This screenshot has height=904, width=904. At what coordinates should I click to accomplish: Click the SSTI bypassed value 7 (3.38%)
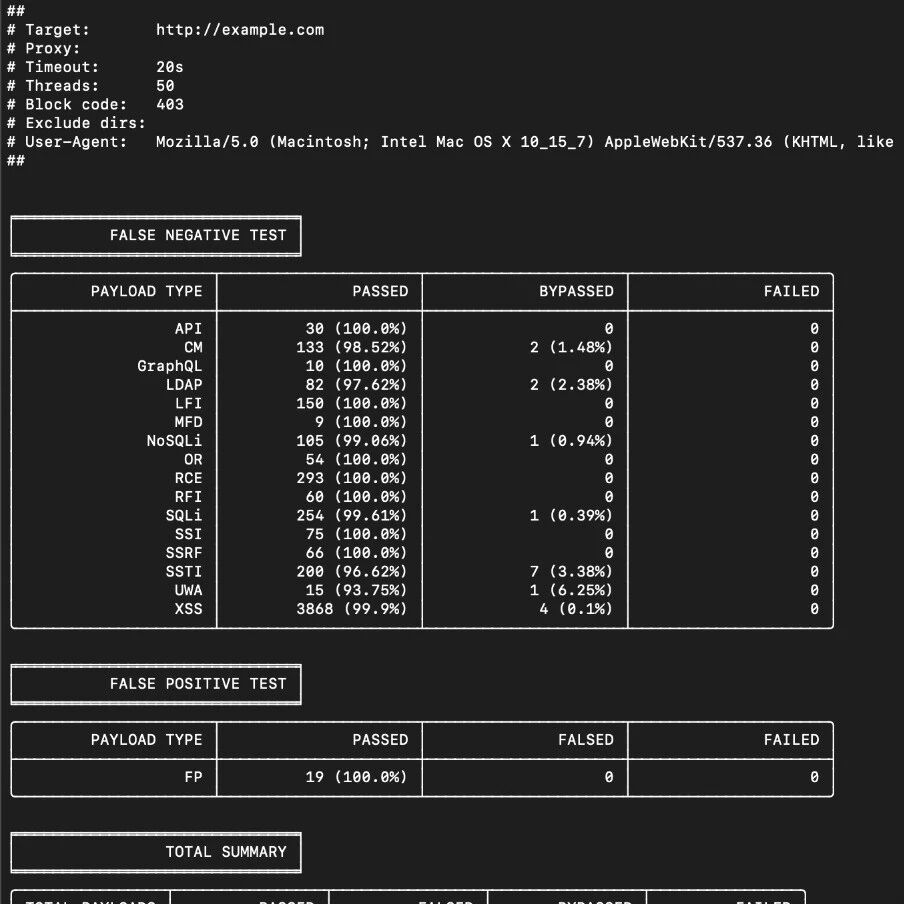pyautogui.click(x=571, y=571)
